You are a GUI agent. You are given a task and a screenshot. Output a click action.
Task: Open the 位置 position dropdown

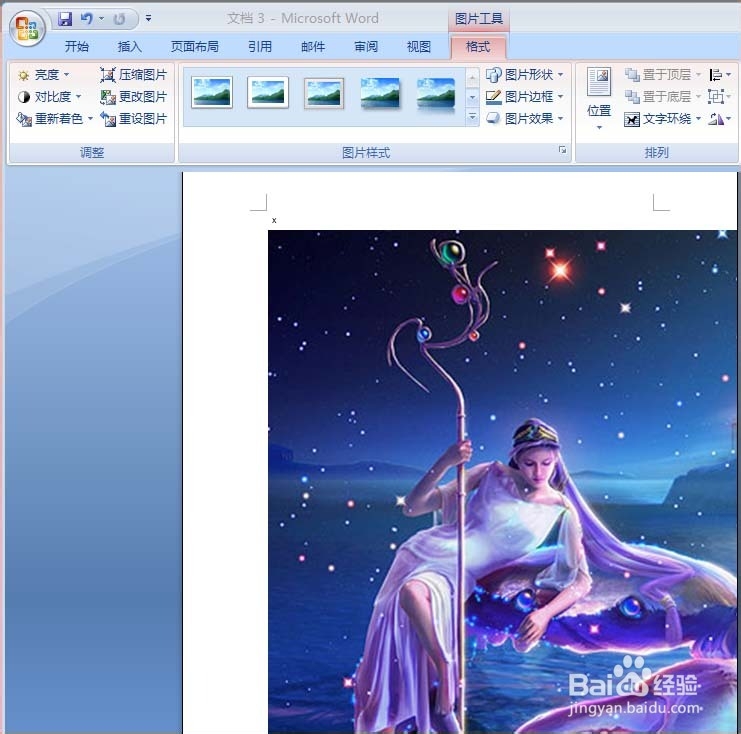tap(599, 99)
